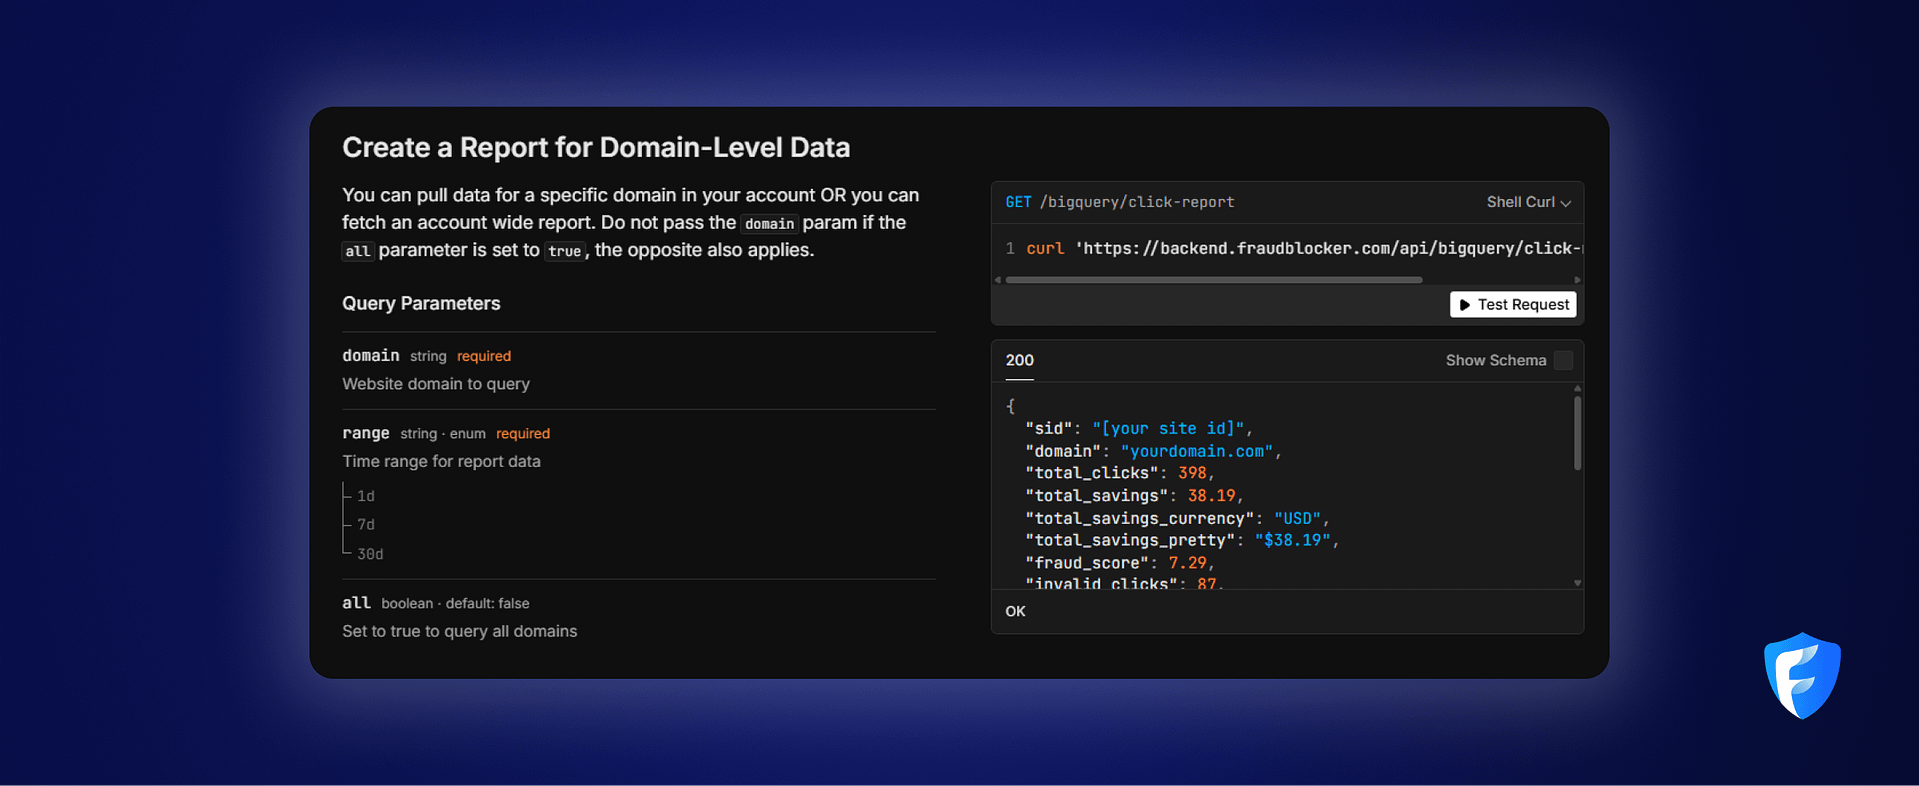This screenshot has height=786, width=1919.
Task: Click left scroll arrow of curl code
Action: click(x=998, y=280)
